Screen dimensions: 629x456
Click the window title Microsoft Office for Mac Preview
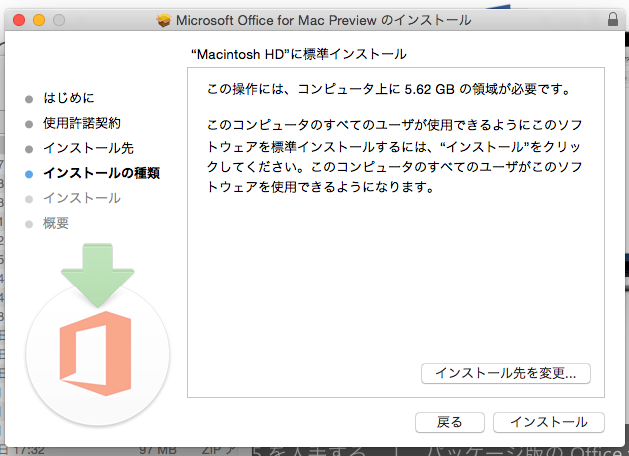pyautogui.click(x=276, y=20)
